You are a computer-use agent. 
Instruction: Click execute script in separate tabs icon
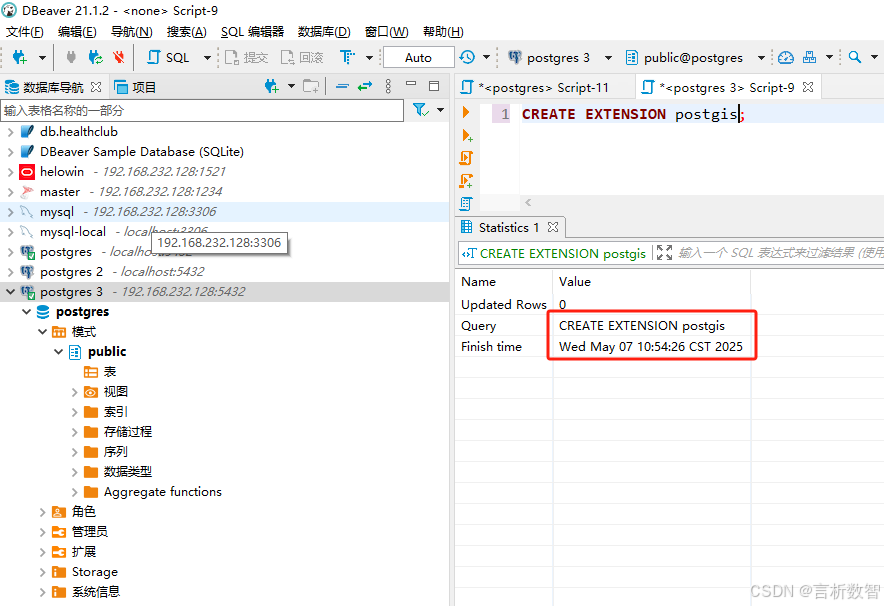(x=466, y=180)
